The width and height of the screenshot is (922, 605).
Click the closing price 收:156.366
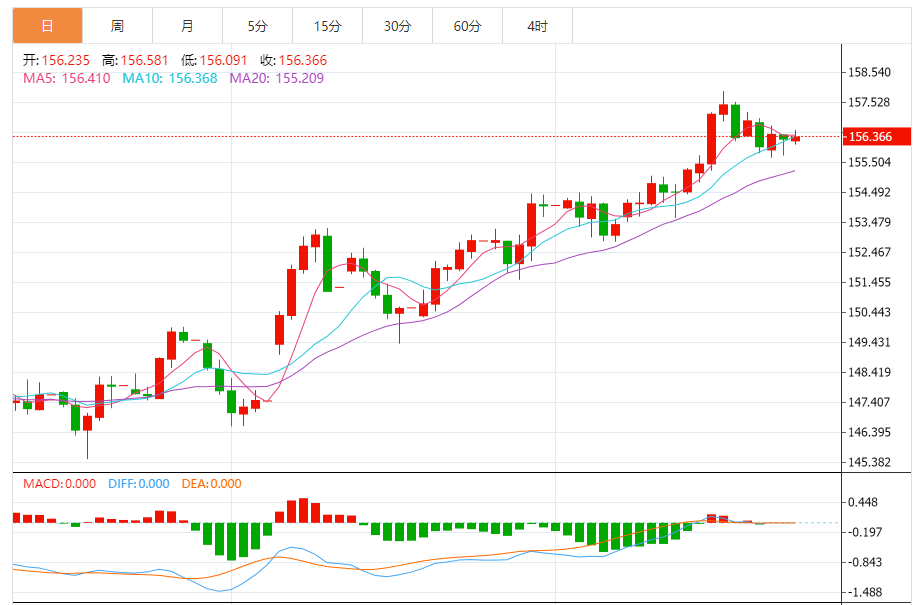pyautogui.click(x=293, y=60)
